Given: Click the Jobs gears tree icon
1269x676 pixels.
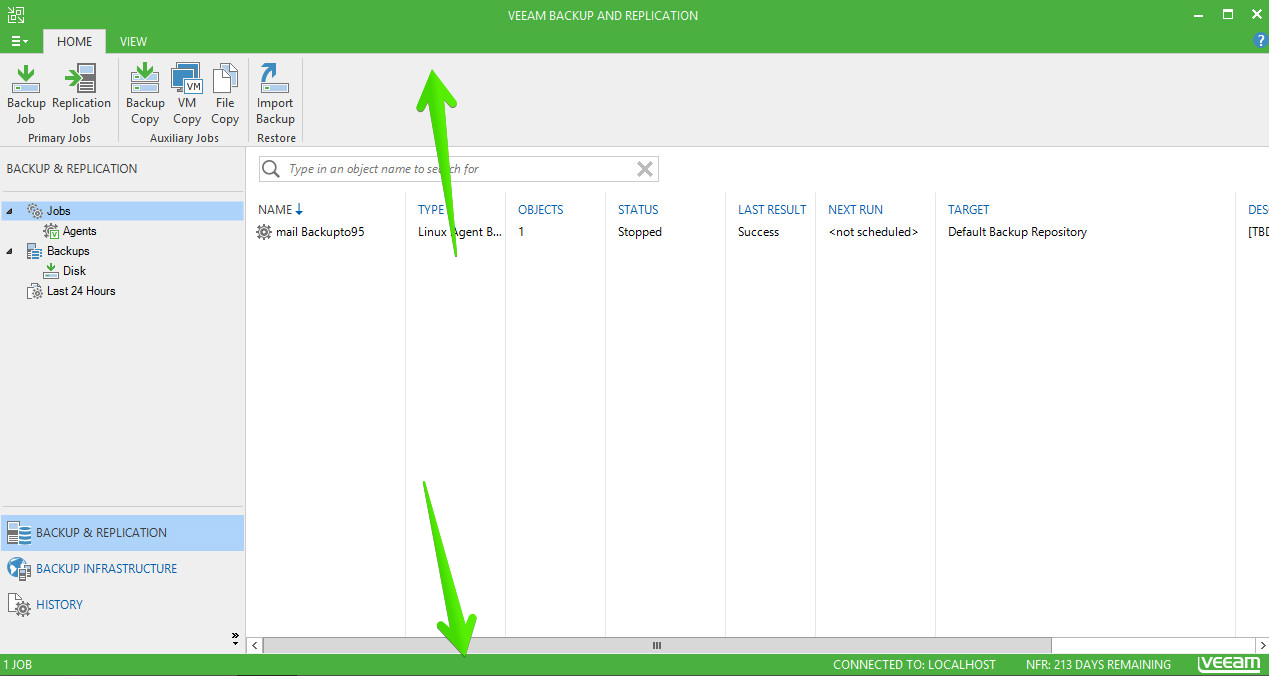Looking at the screenshot, I should 35,211.
